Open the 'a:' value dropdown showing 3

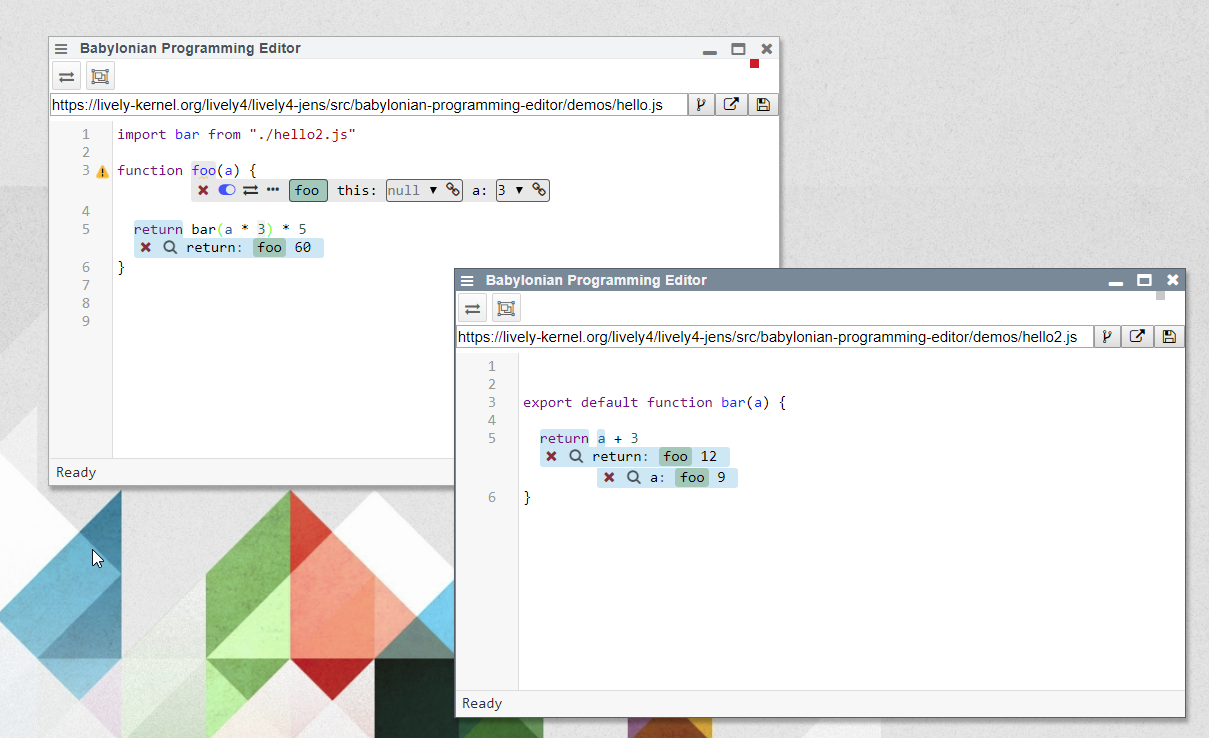[510, 190]
